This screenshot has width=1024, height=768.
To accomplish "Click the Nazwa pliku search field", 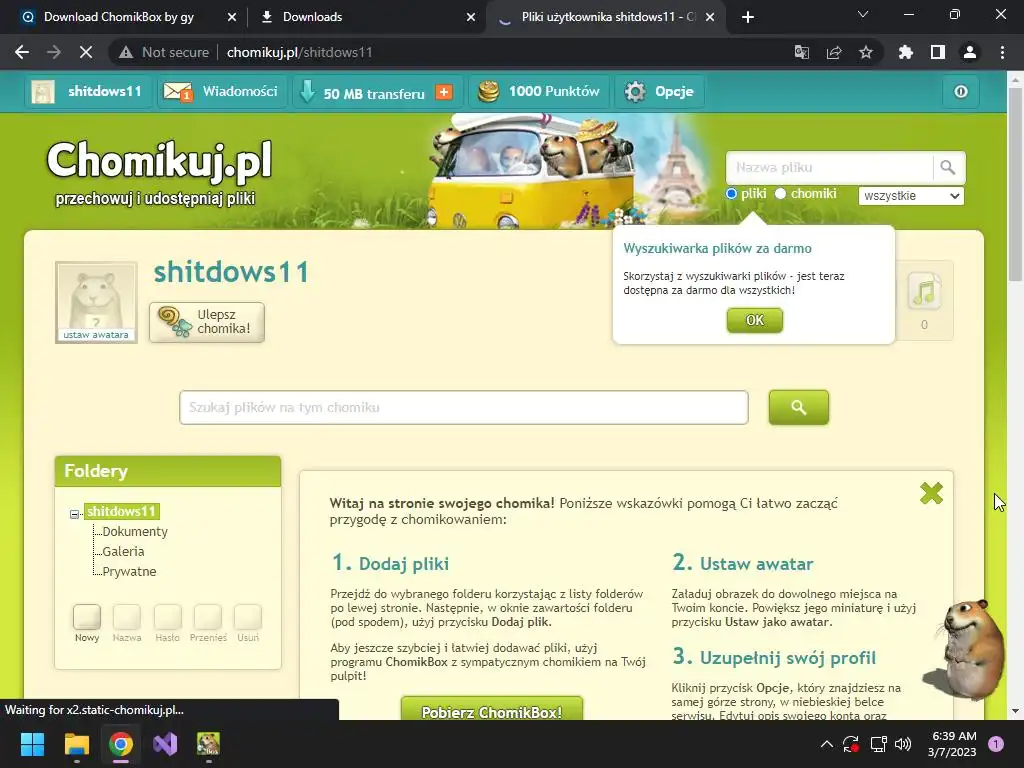I will coord(829,168).
